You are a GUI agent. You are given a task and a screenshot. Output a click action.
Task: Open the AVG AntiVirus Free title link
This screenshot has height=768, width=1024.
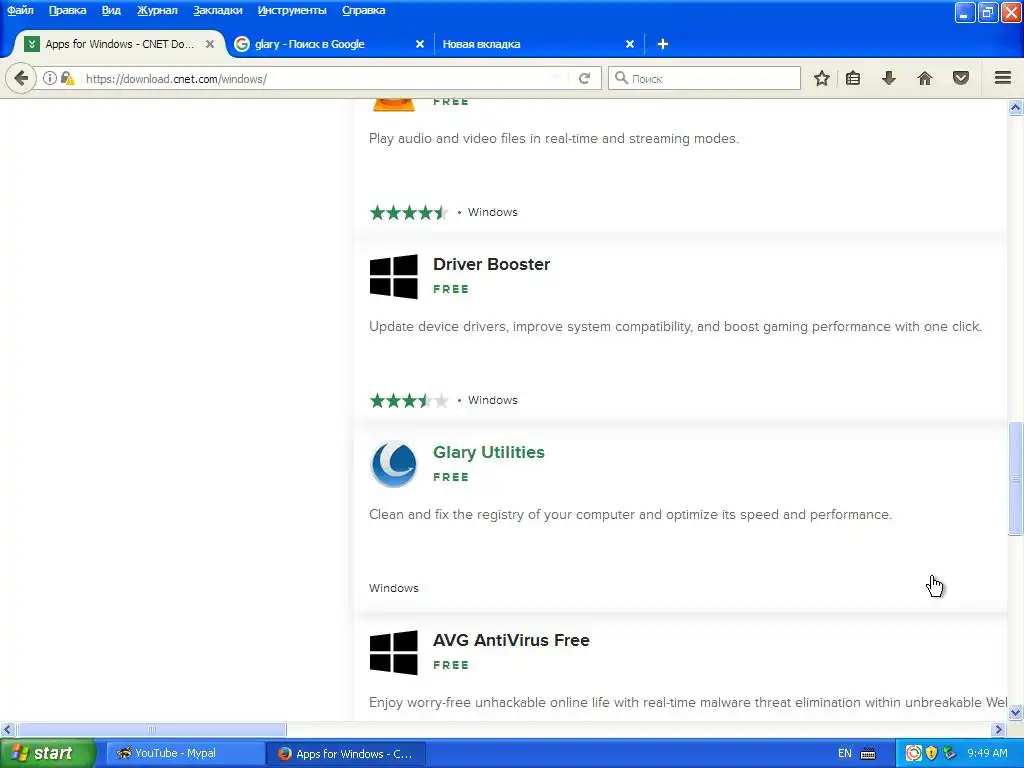click(511, 640)
